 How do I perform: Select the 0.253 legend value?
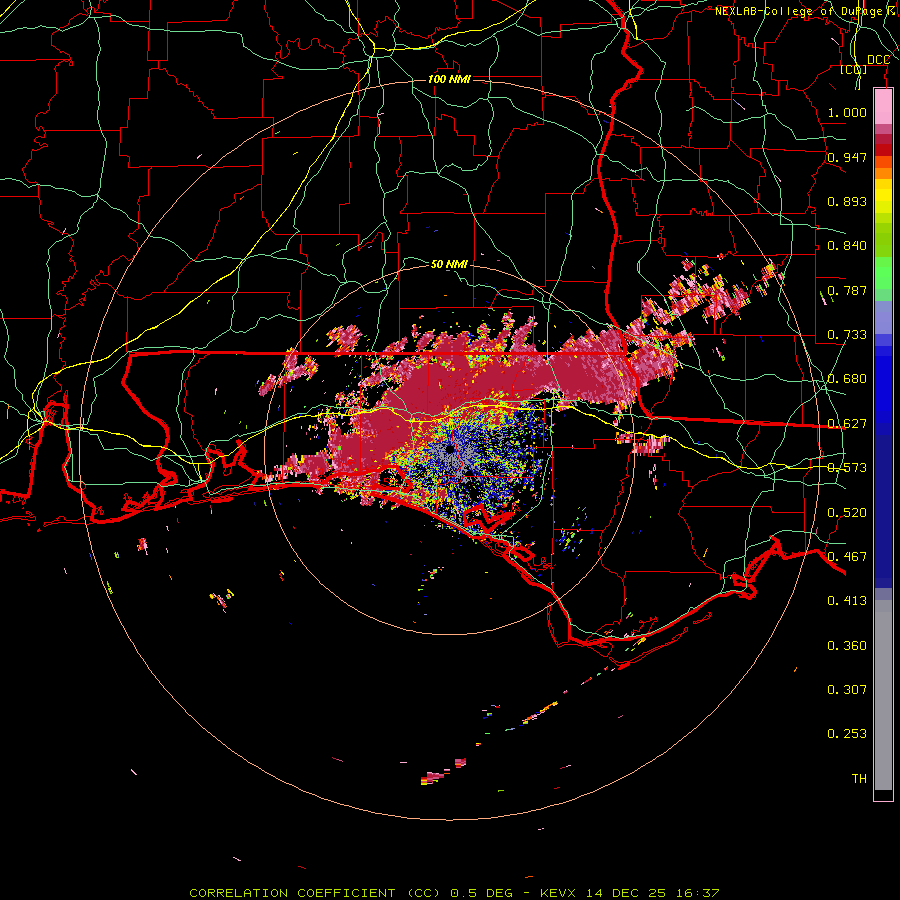pyautogui.click(x=847, y=734)
